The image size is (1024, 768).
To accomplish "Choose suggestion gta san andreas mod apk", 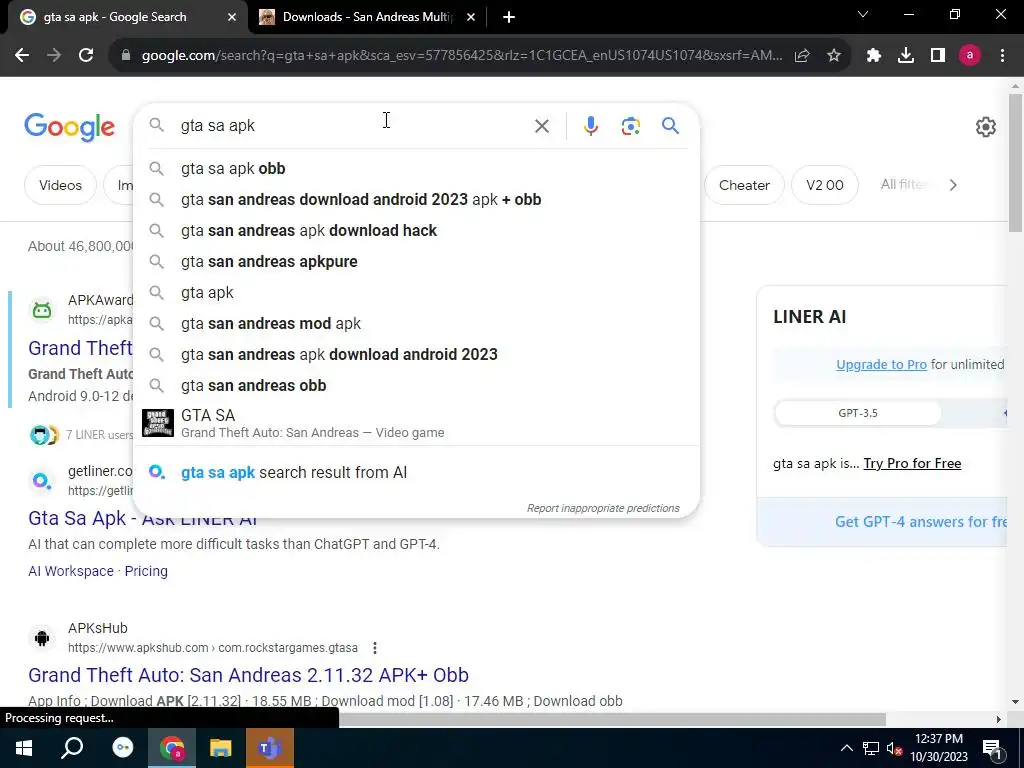I will pos(416,324).
